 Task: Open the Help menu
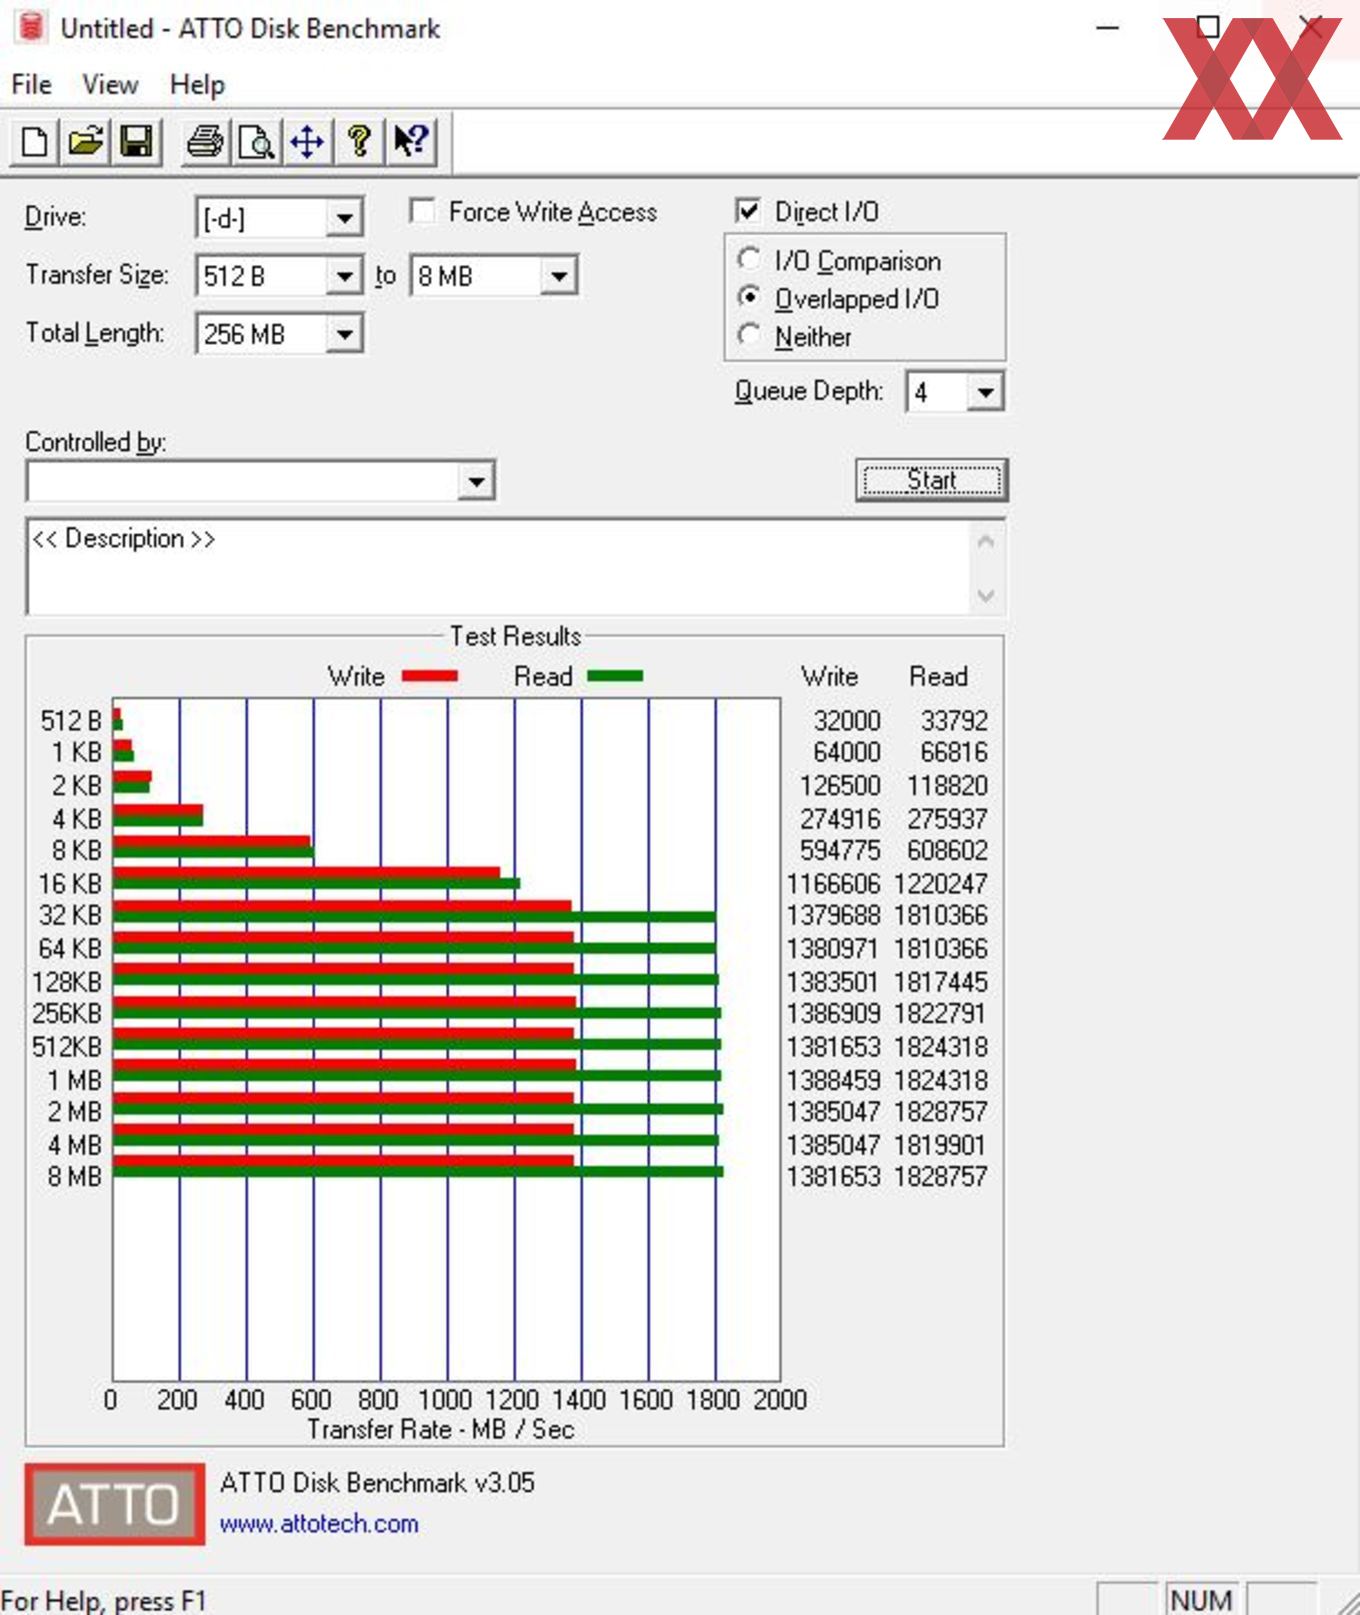[x=197, y=84]
